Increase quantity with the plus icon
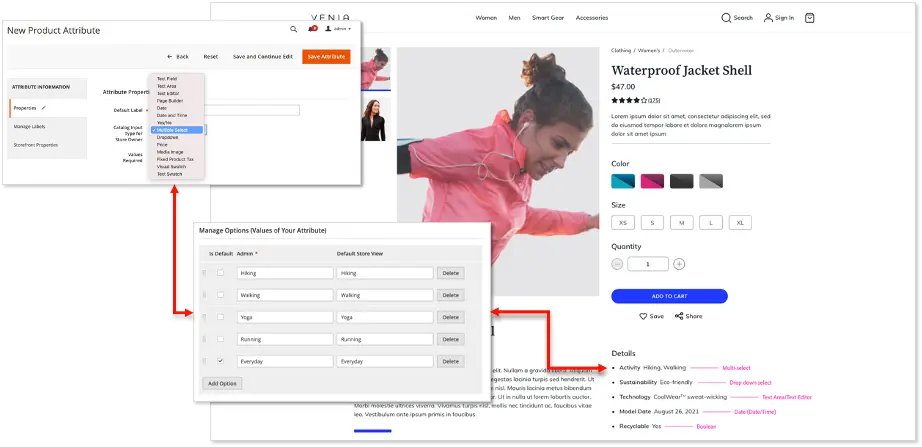Image resolution: width=922 pixels, height=447 pixels. [679, 264]
